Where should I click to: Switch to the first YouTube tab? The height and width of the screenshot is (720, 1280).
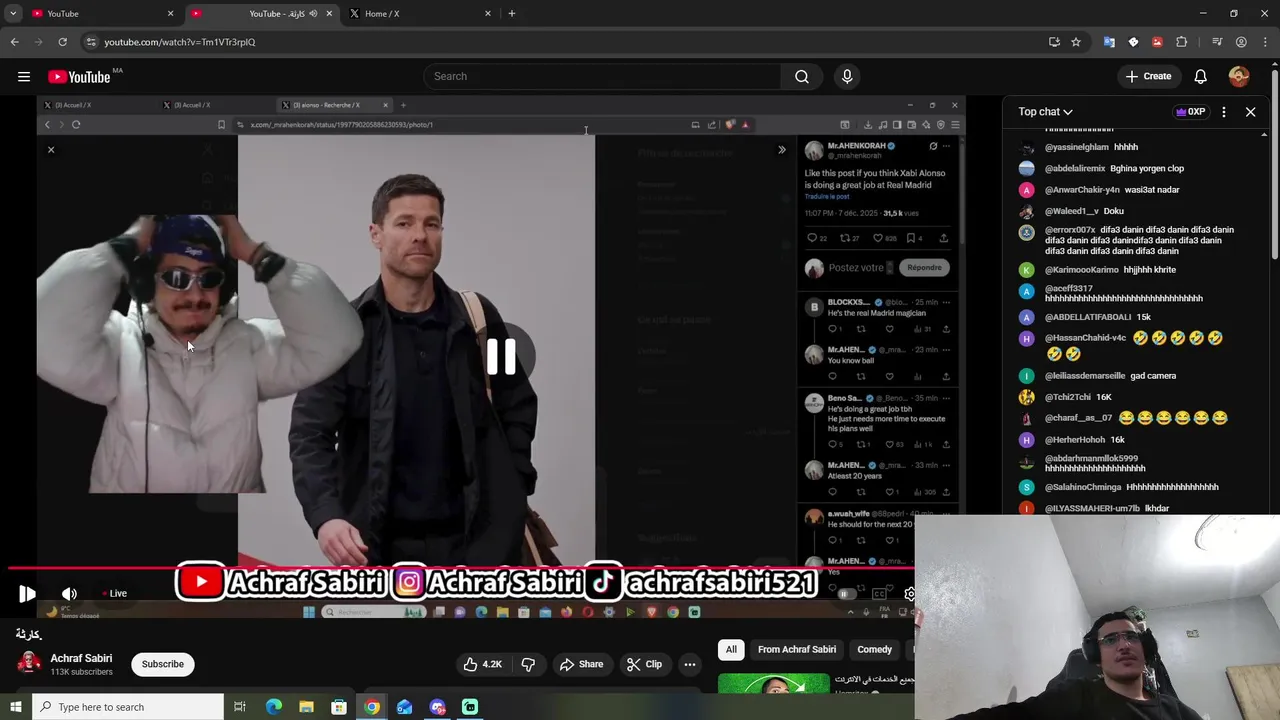100,13
